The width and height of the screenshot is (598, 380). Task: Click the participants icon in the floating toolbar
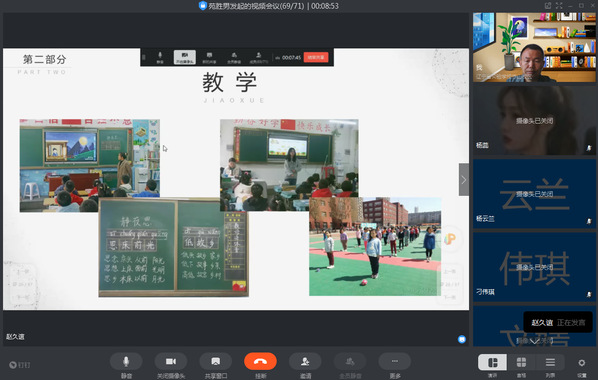coord(259,57)
